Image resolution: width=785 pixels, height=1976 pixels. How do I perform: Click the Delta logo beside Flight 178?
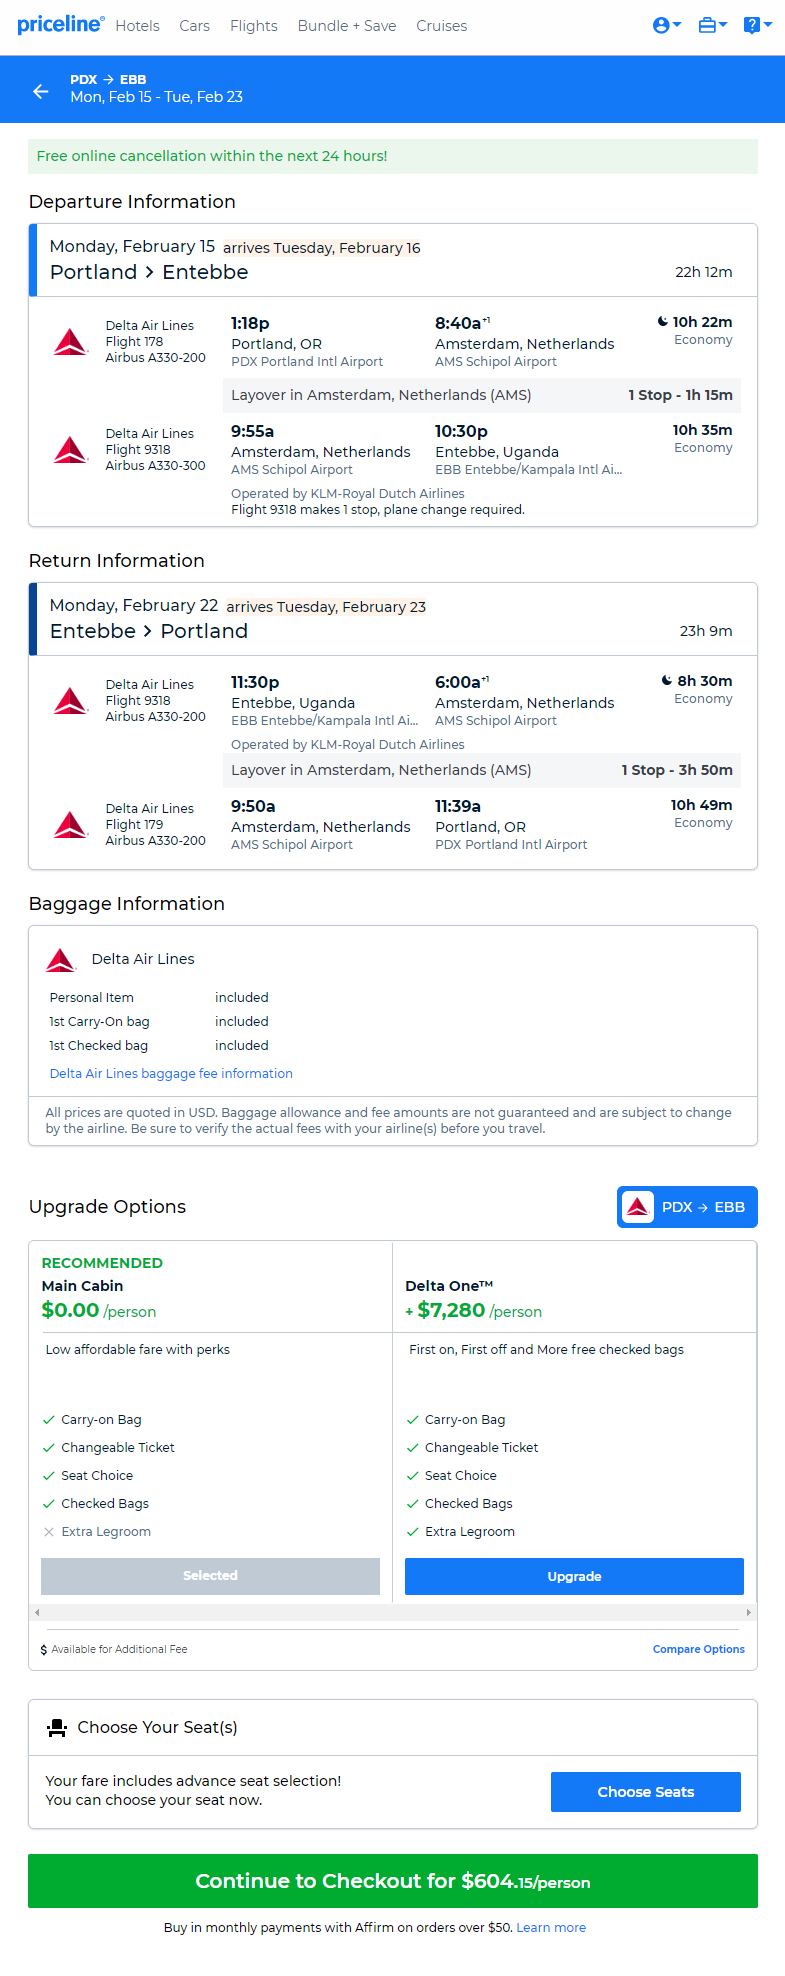tap(71, 342)
